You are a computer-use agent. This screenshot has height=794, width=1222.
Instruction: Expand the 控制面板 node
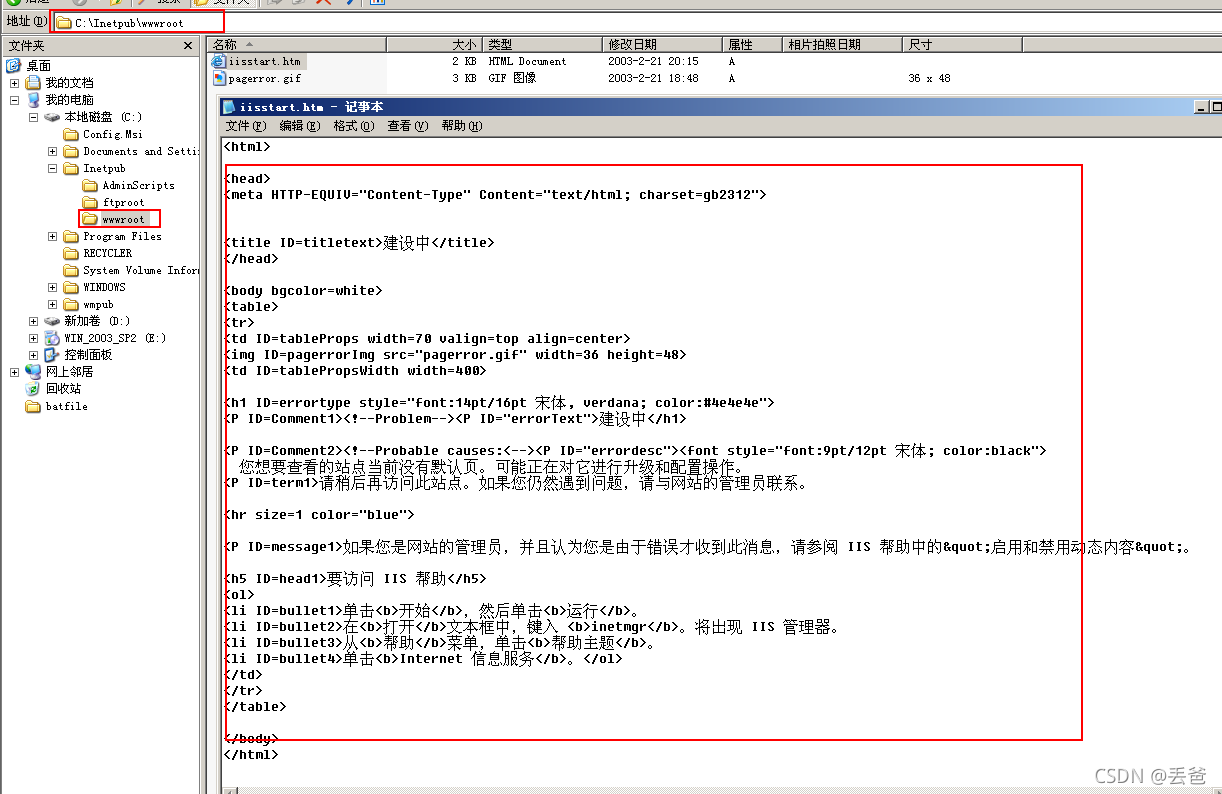pos(33,355)
